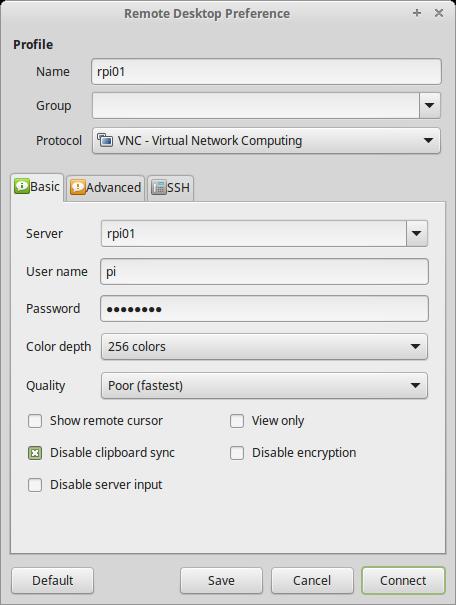Click the Basic tab info icon

(x=22, y=186)
